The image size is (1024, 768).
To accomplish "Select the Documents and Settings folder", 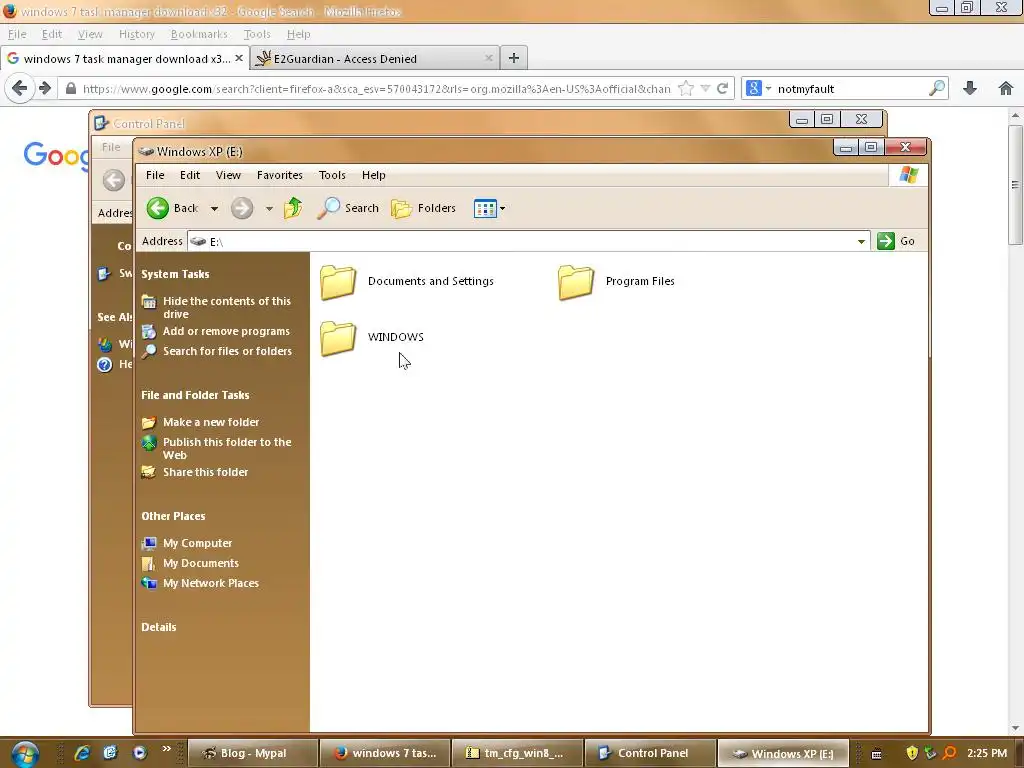I will pos(407,281).
